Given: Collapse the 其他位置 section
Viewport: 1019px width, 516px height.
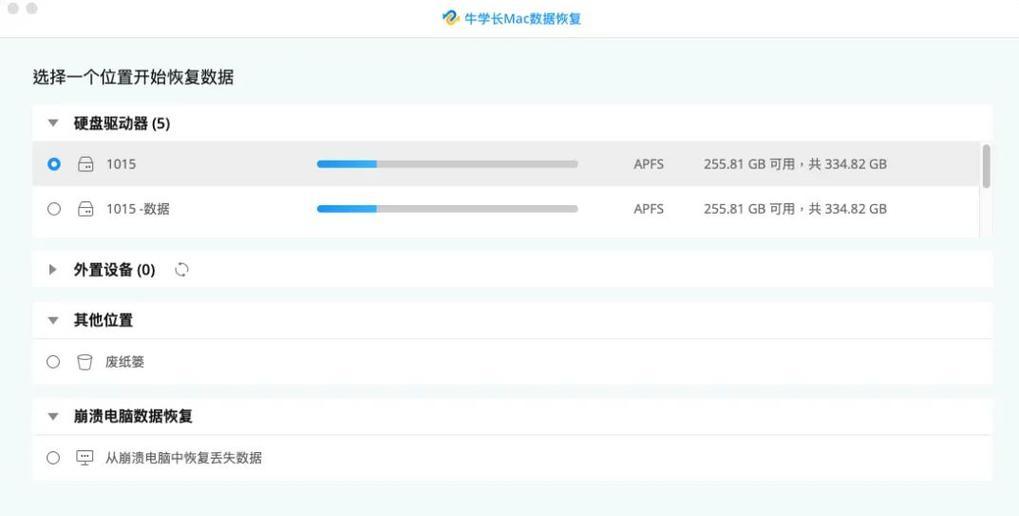Looking at the screenshot, I should click(x=53, y=320).
